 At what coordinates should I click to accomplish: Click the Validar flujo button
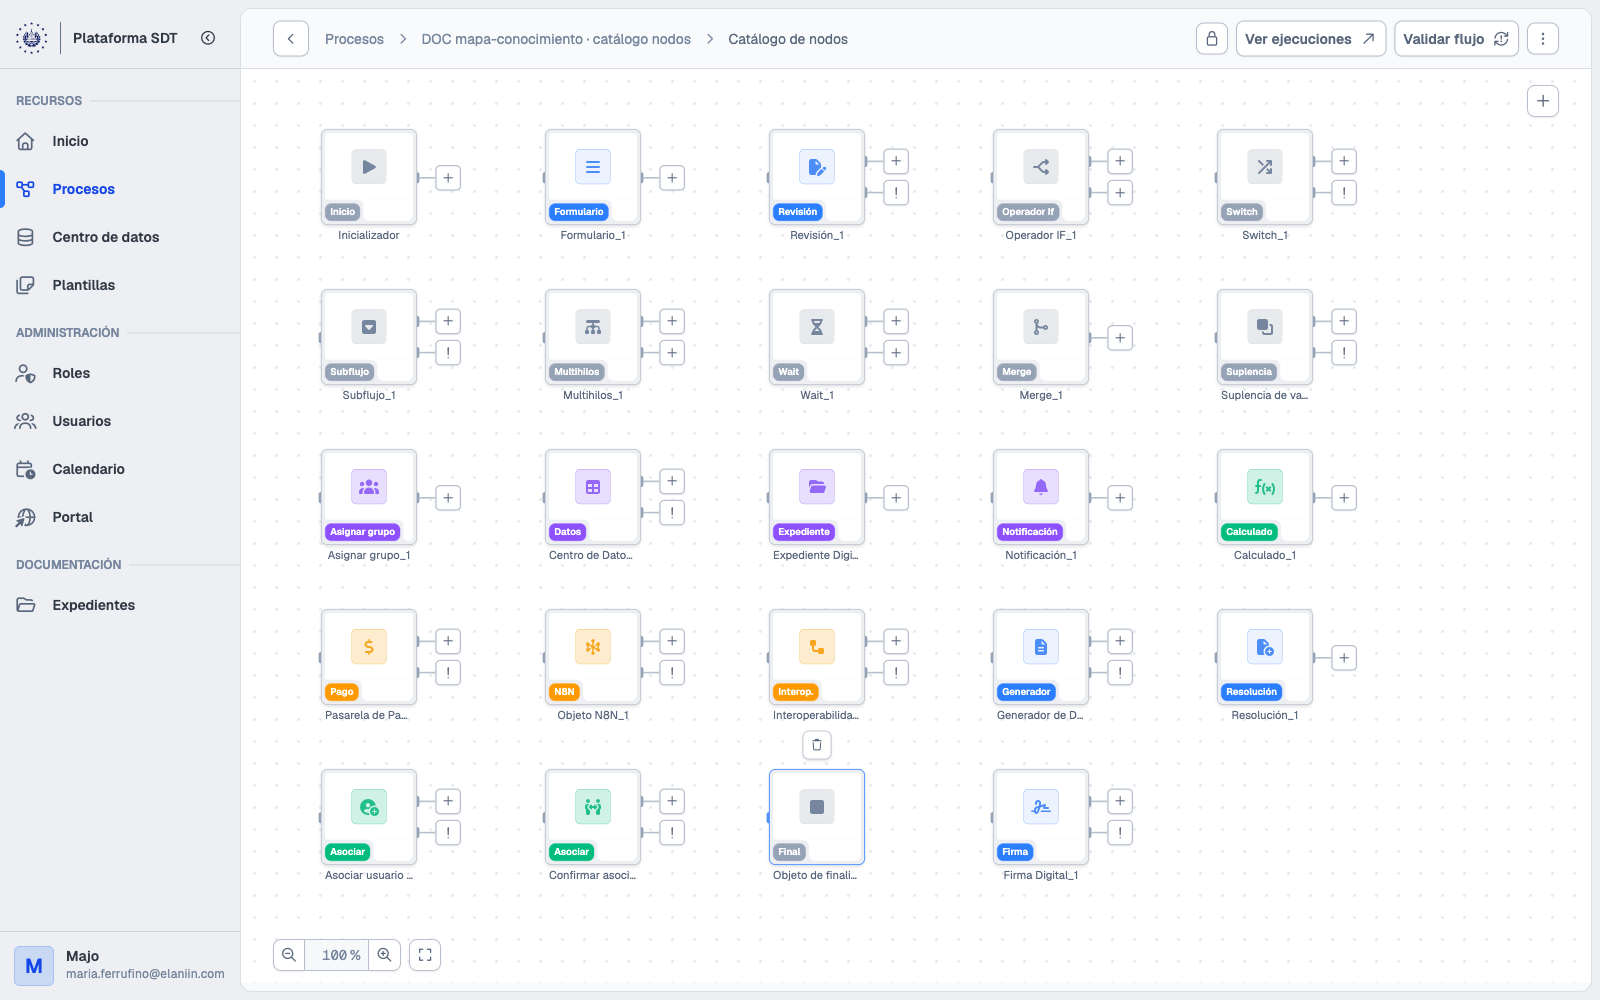point(1457,39)
